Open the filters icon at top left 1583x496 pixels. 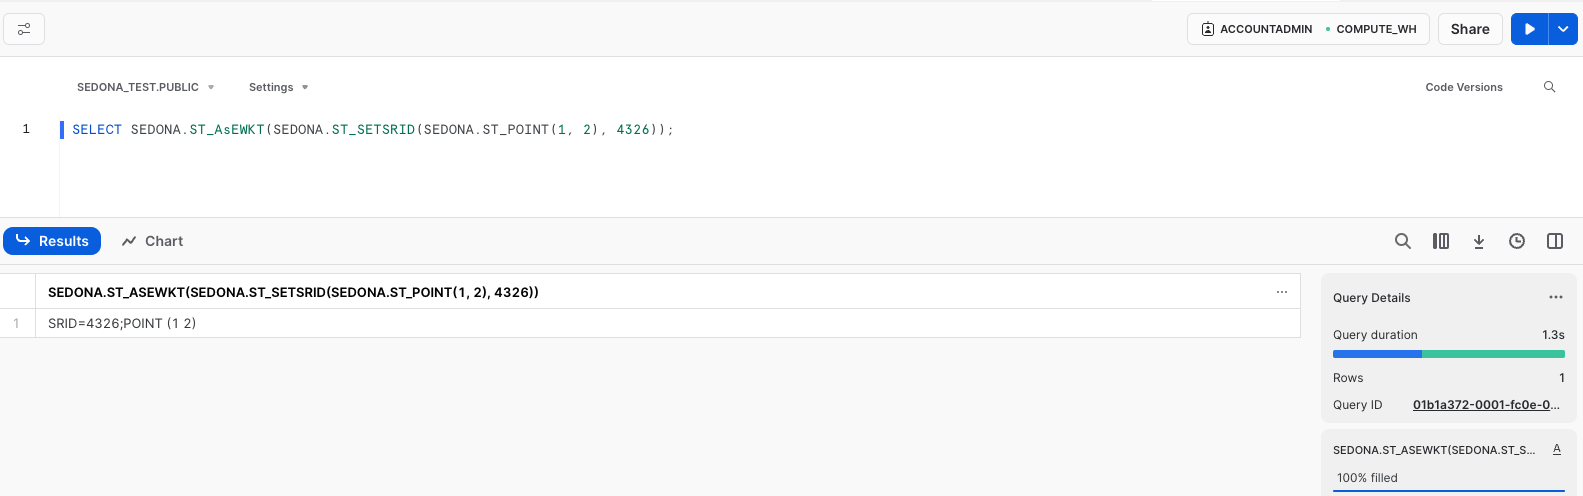pyautogui.click(x=24, y=29)
